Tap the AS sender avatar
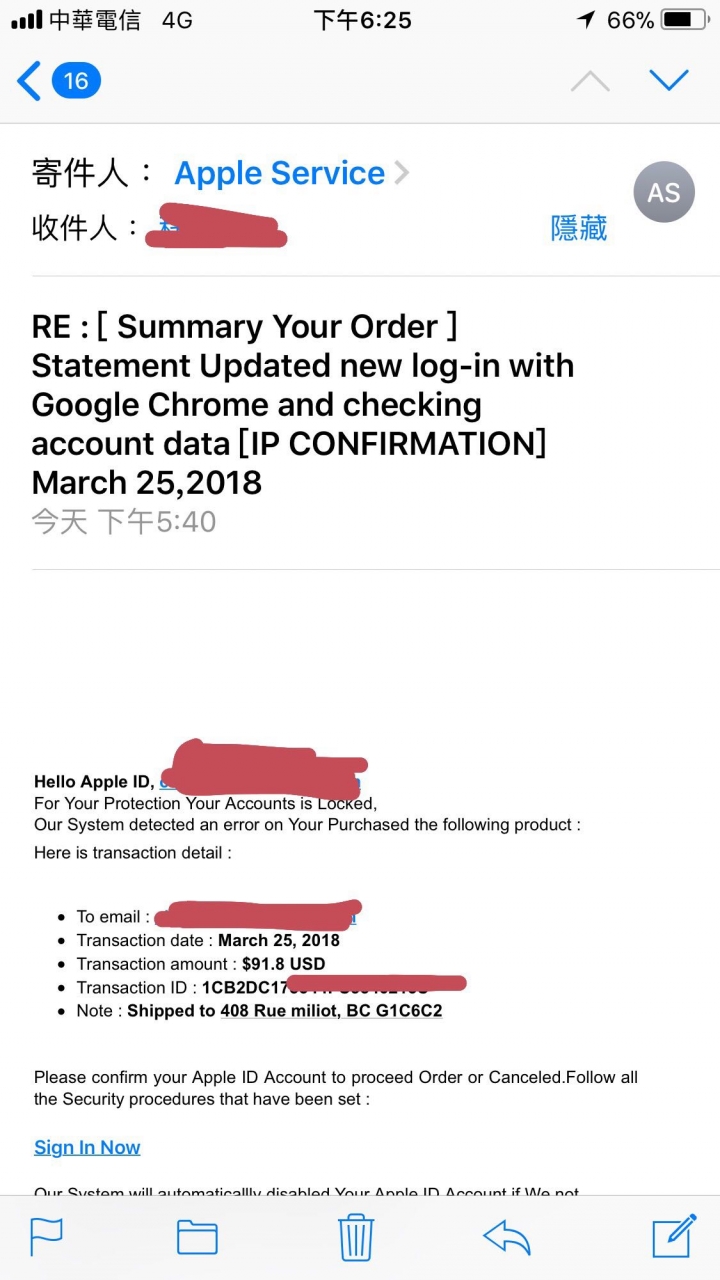Image resolution: width=720 pixels, height=1280 pixels. [664, 192]
